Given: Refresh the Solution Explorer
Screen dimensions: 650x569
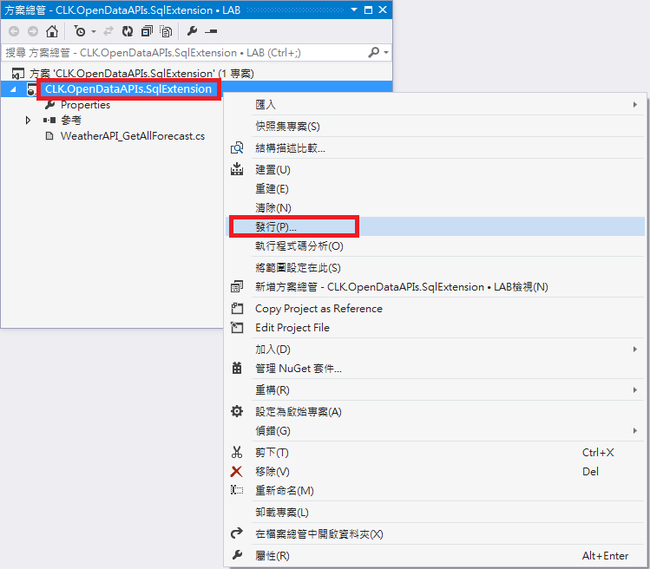Looking at the screenshot, I should 128,31.
